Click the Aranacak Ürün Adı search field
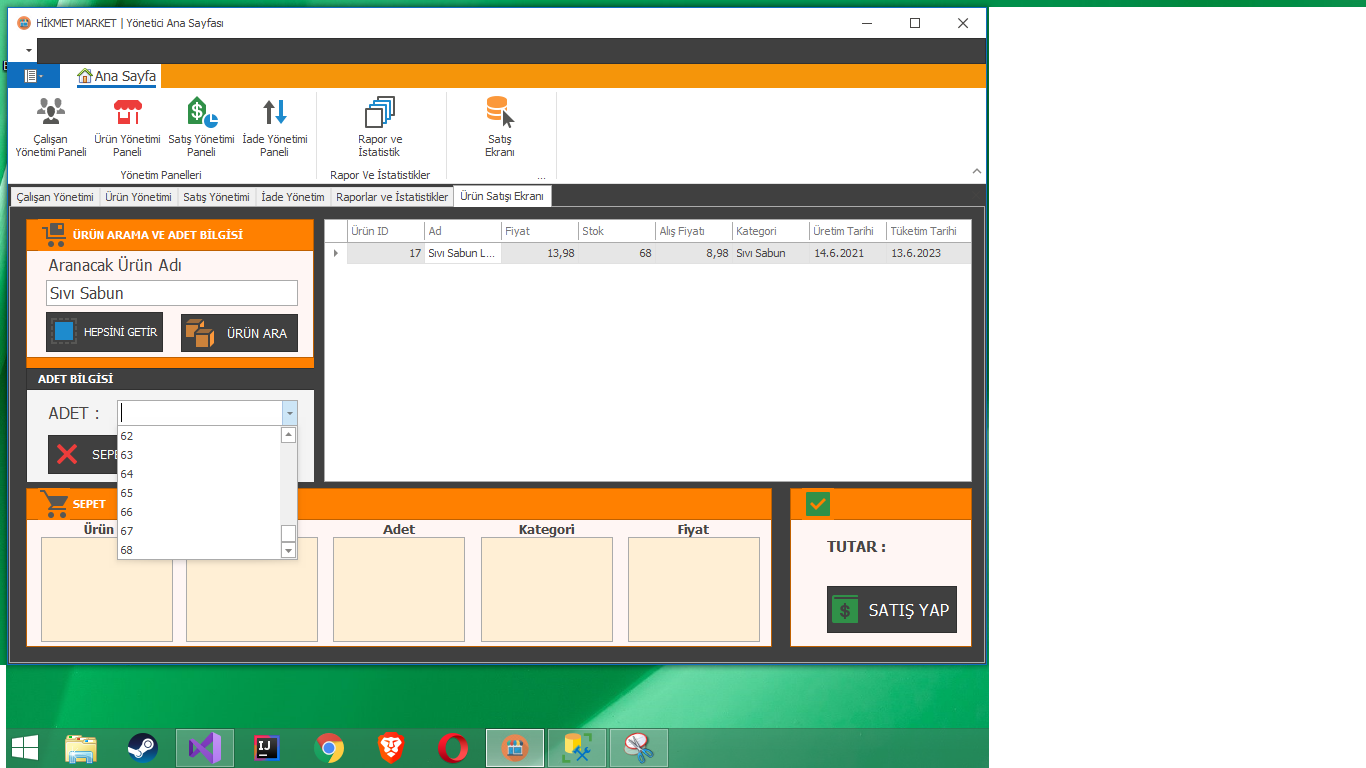Screen dimensions: 1366x768 (171, 293)
